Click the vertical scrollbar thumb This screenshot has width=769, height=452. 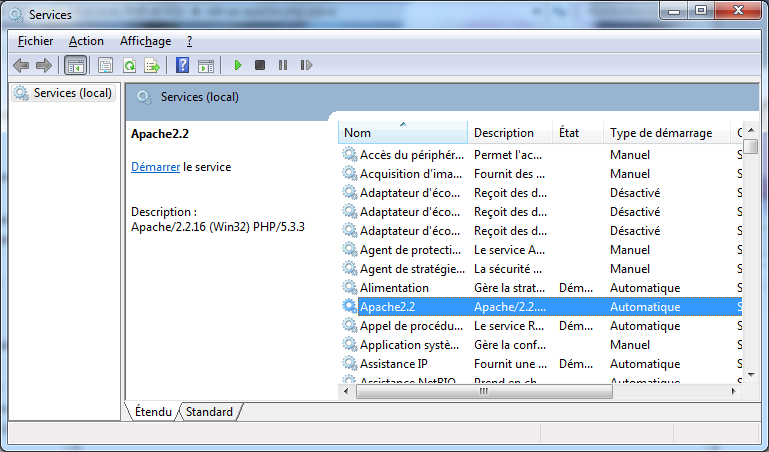coord(751,147)
